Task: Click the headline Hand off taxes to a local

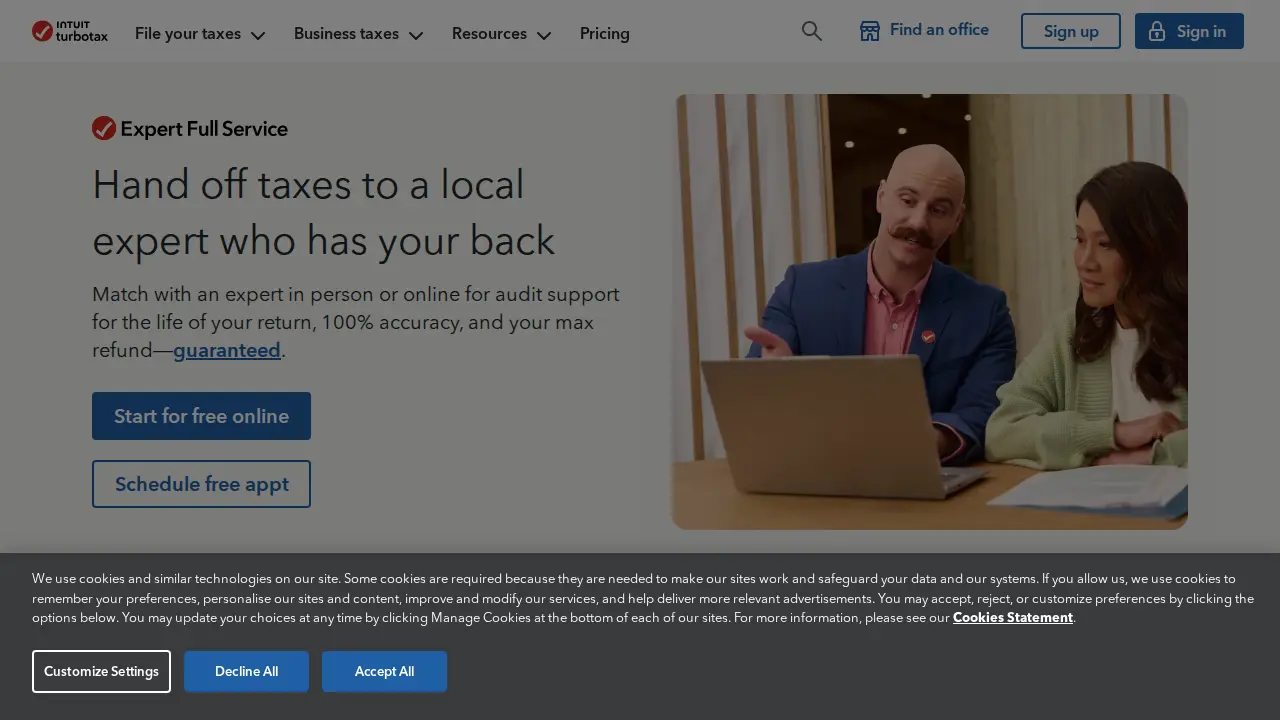Action: [308, 185]
